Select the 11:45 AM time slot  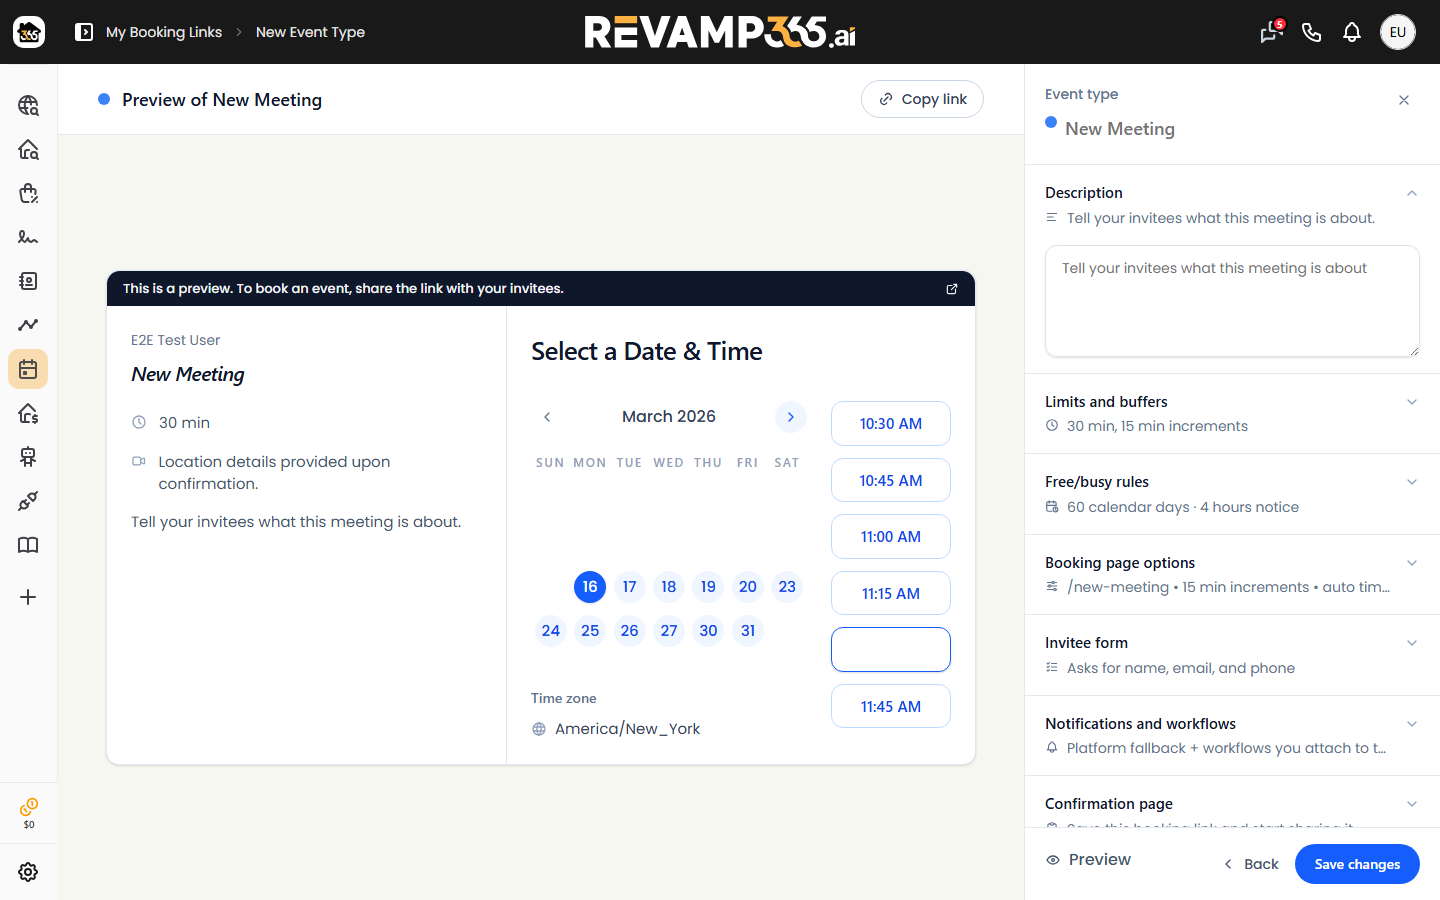pos(891,706)
